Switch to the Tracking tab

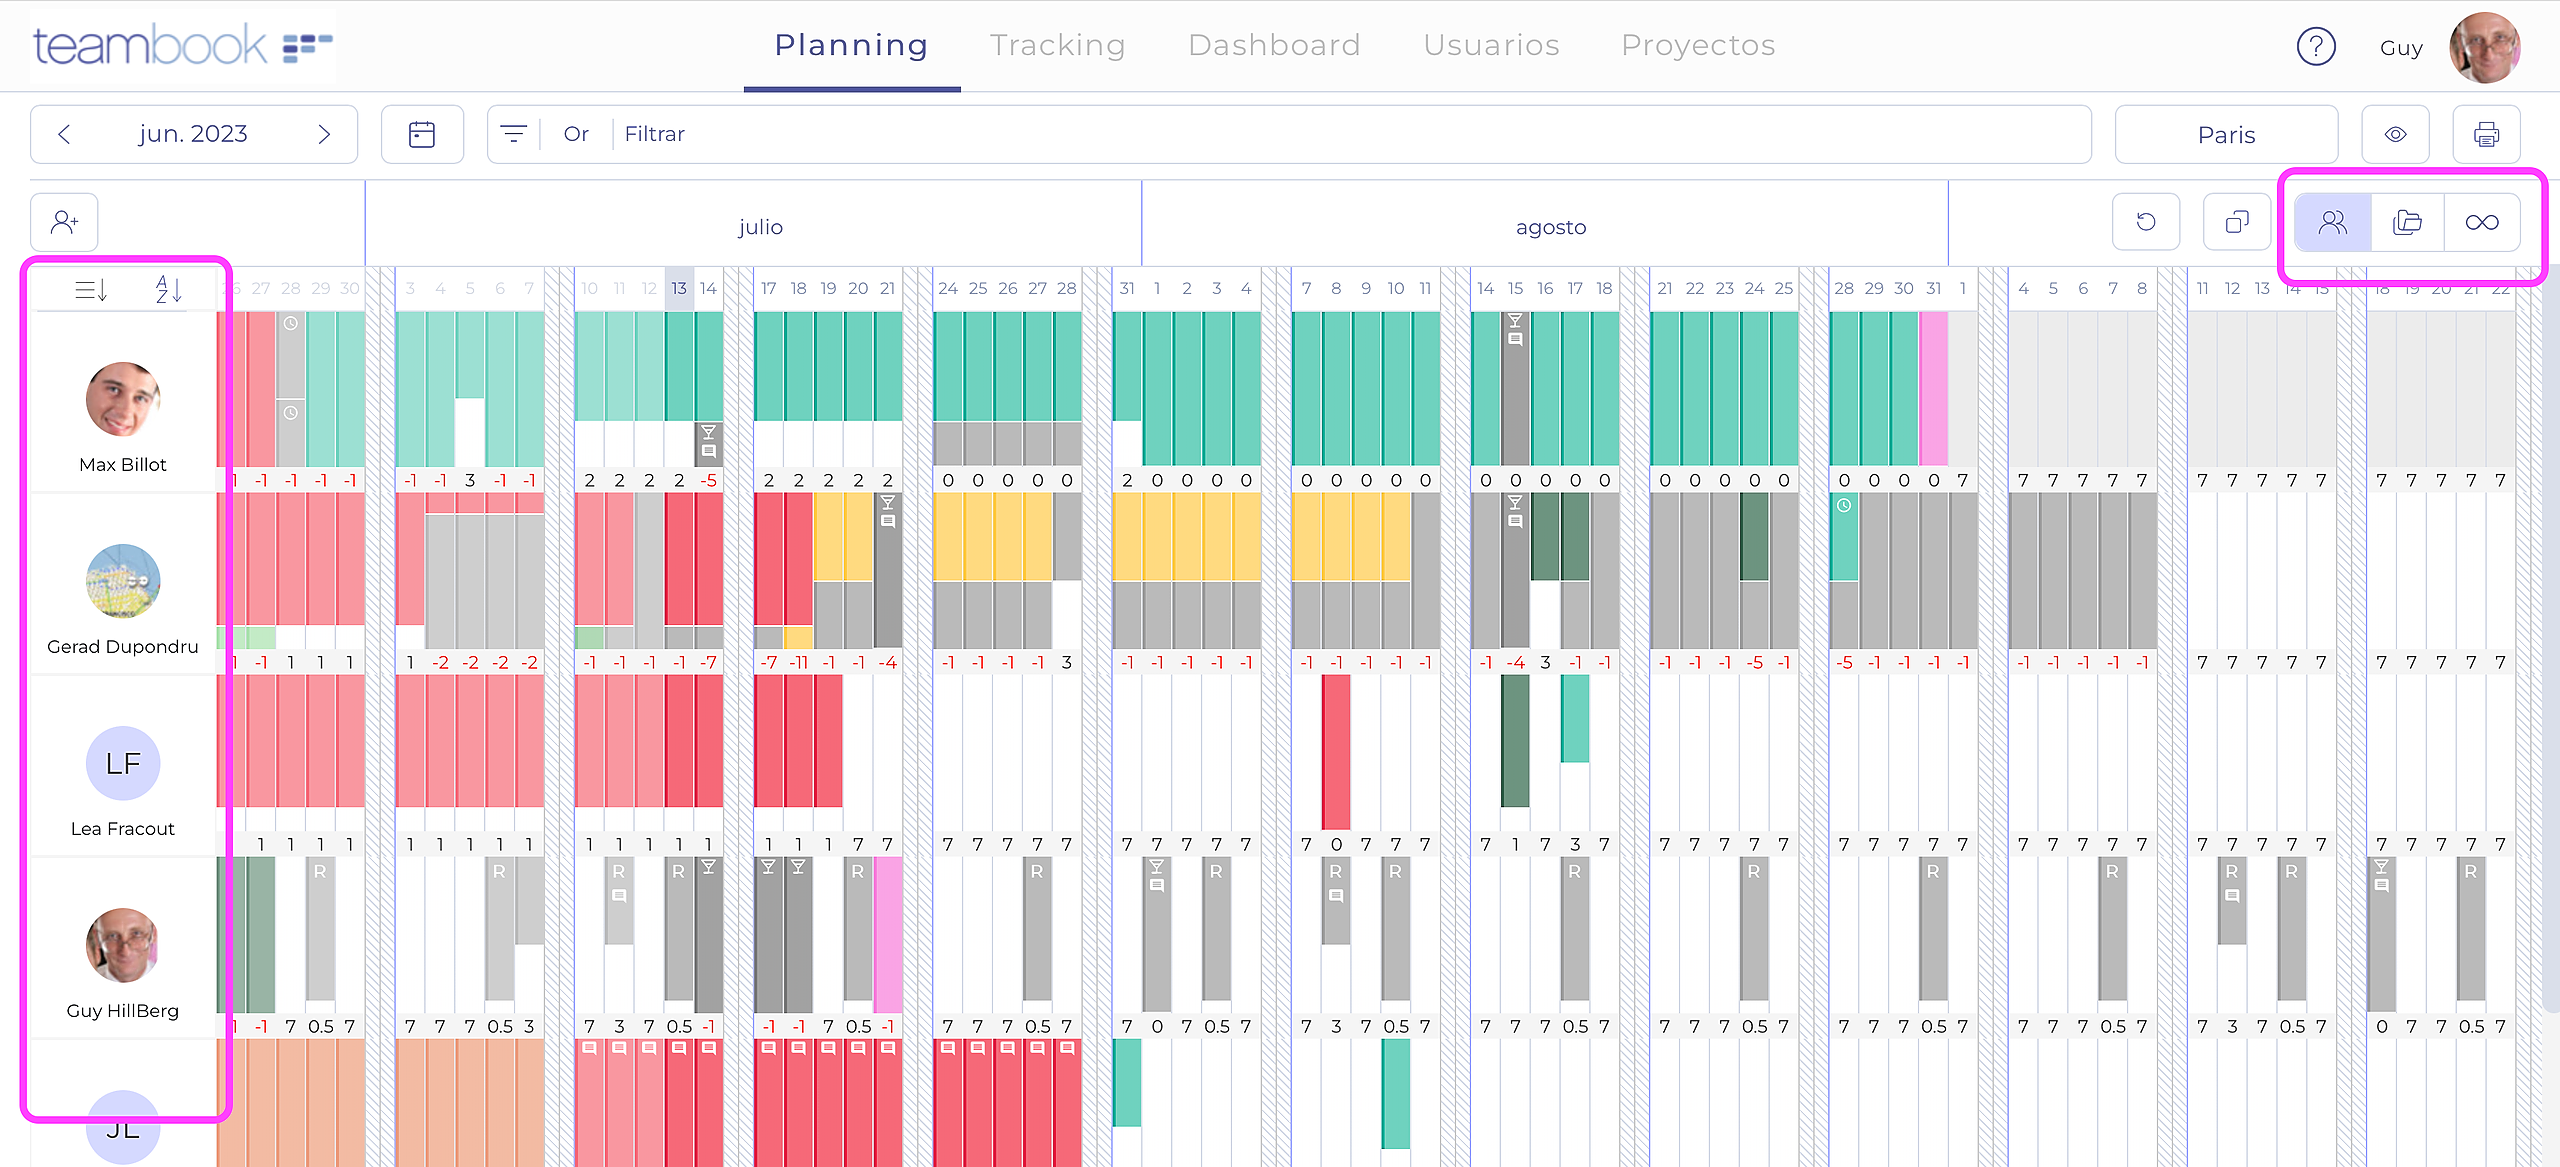pyautogui.click(x=1057, y=45)
